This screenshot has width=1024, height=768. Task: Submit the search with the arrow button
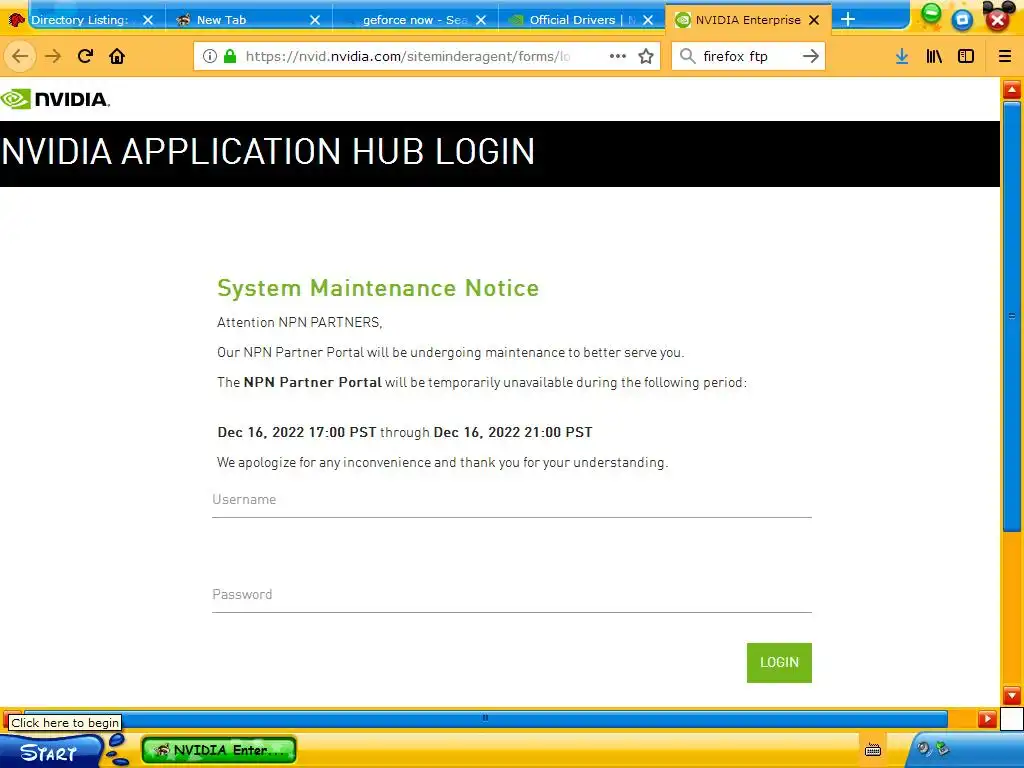pyautogui.click(x=810, y=56)
